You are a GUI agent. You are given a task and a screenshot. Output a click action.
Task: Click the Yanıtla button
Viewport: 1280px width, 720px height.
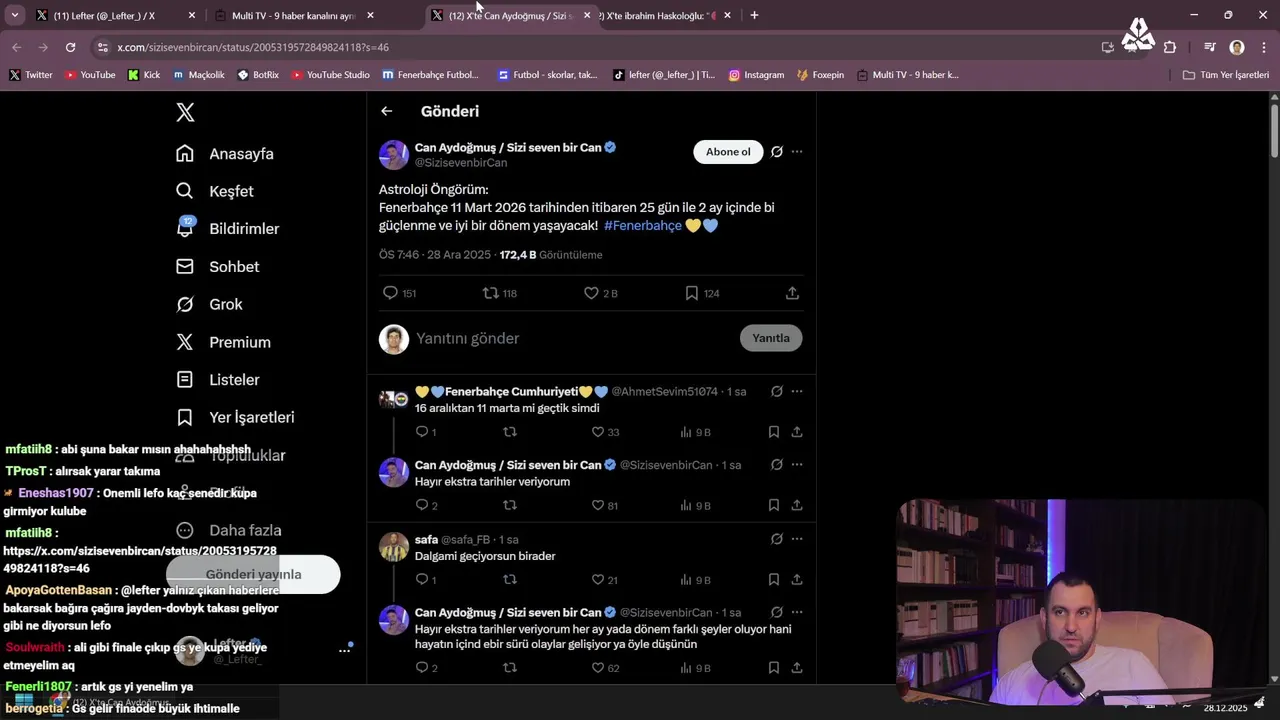pos(771,338)
